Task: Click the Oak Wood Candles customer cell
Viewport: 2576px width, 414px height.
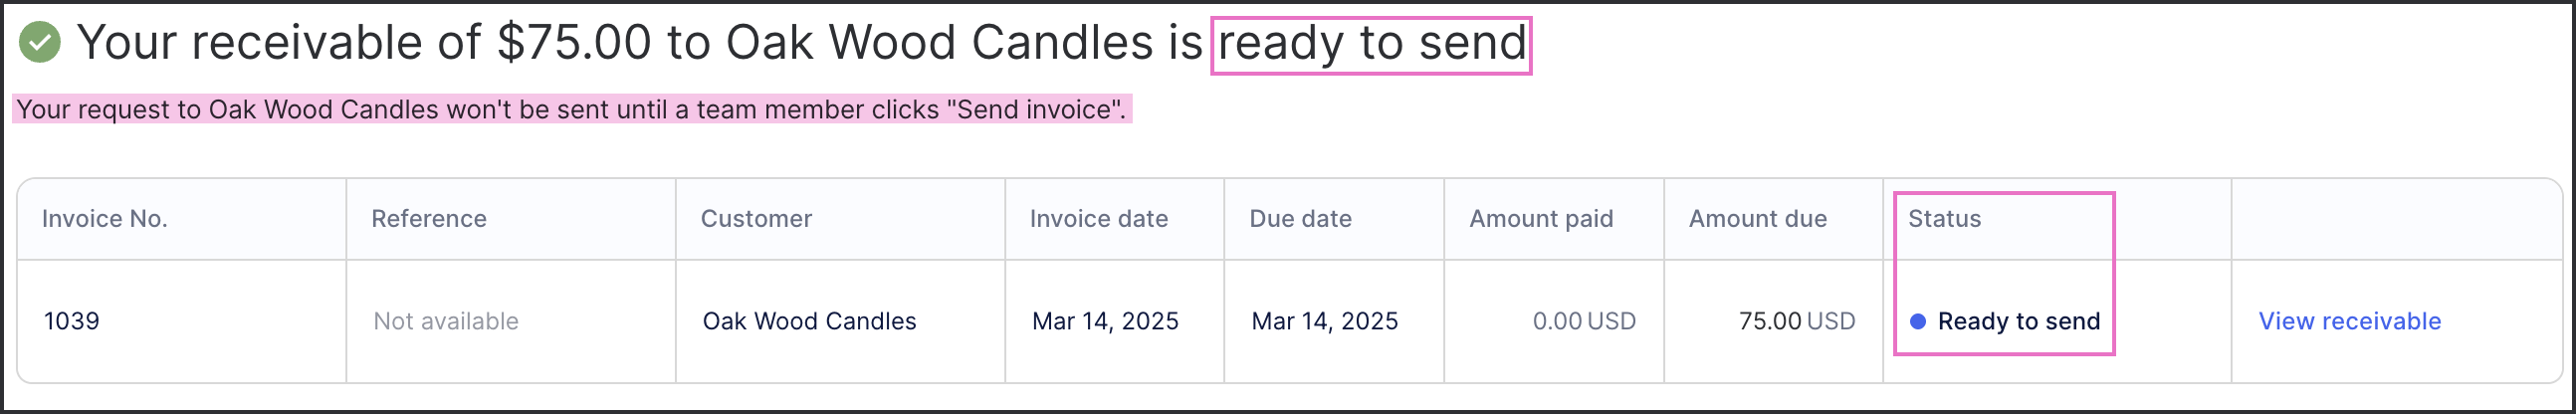Action: pos(809,321)
